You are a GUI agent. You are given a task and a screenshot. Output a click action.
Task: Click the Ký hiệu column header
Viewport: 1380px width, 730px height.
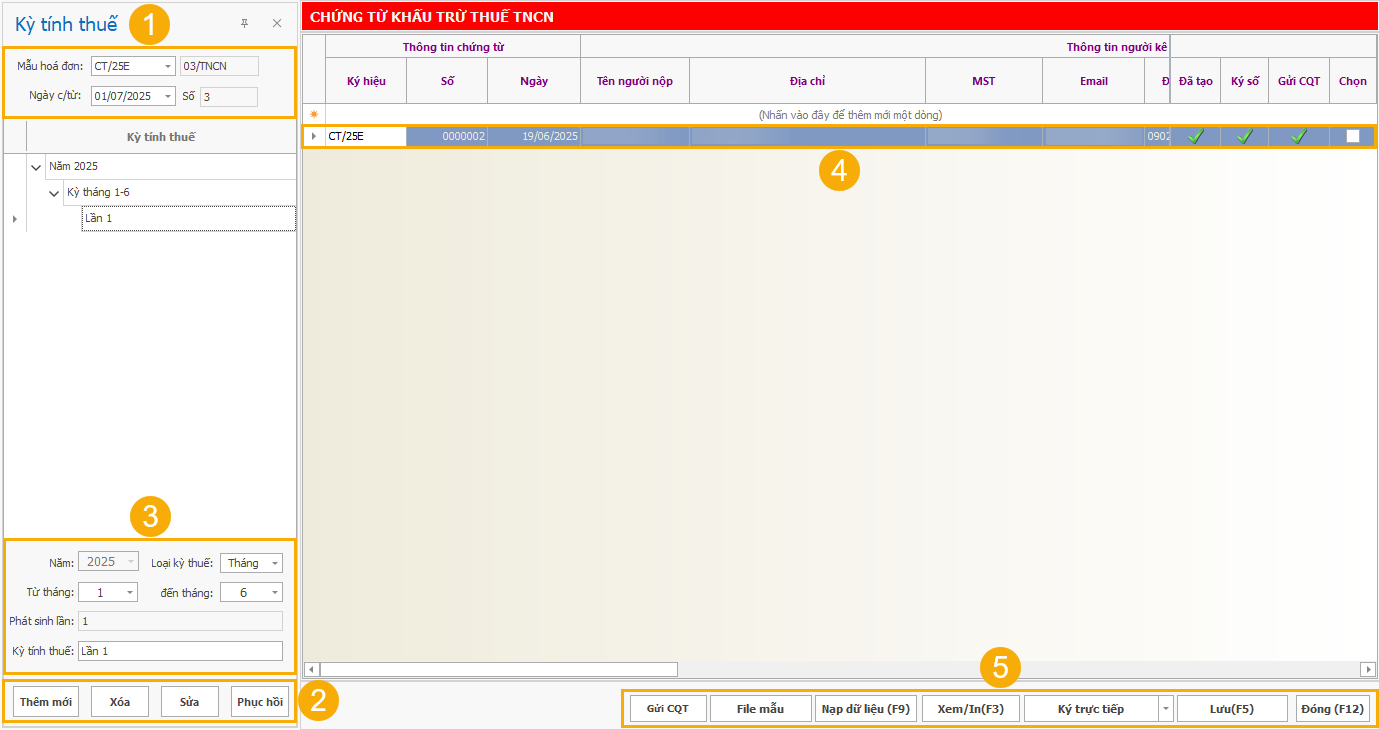pyautogui.click(x=366, y=81)
